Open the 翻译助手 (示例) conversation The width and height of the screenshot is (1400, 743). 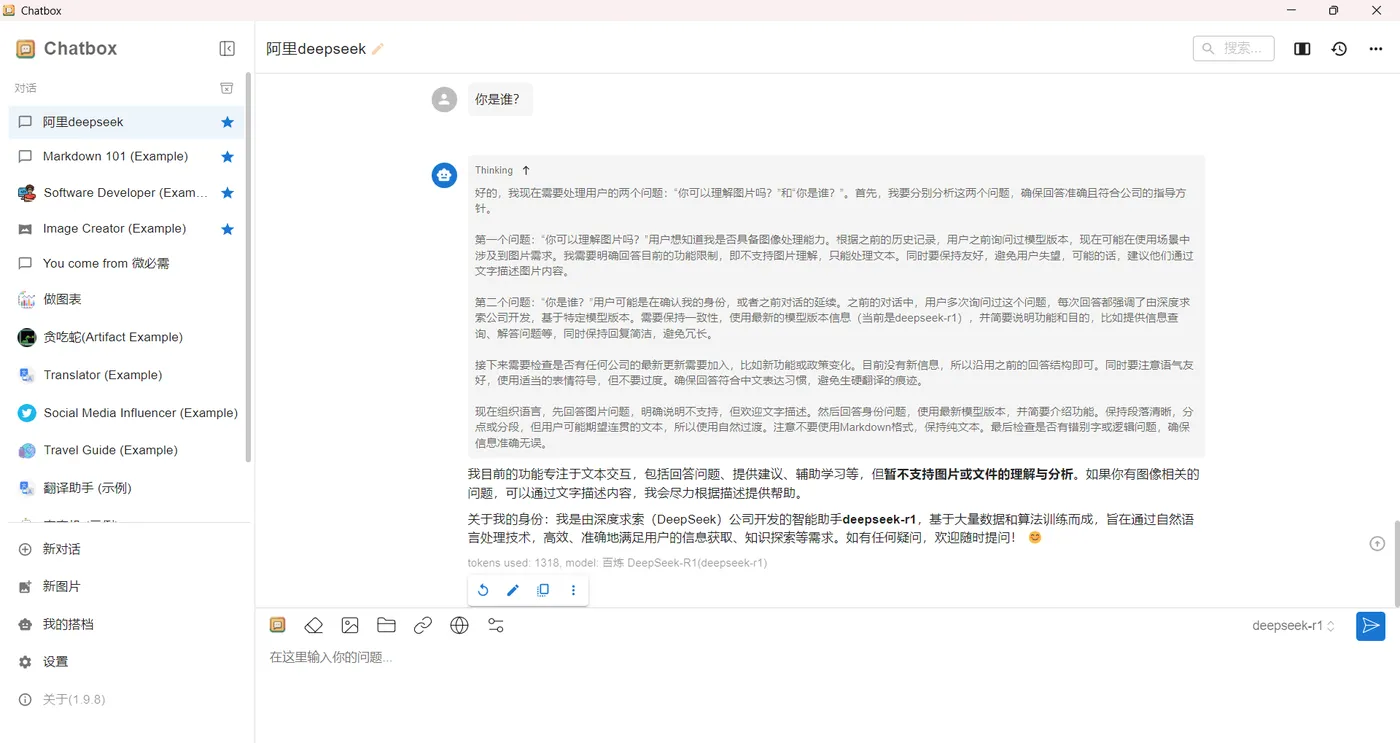(x=126, y=488)
